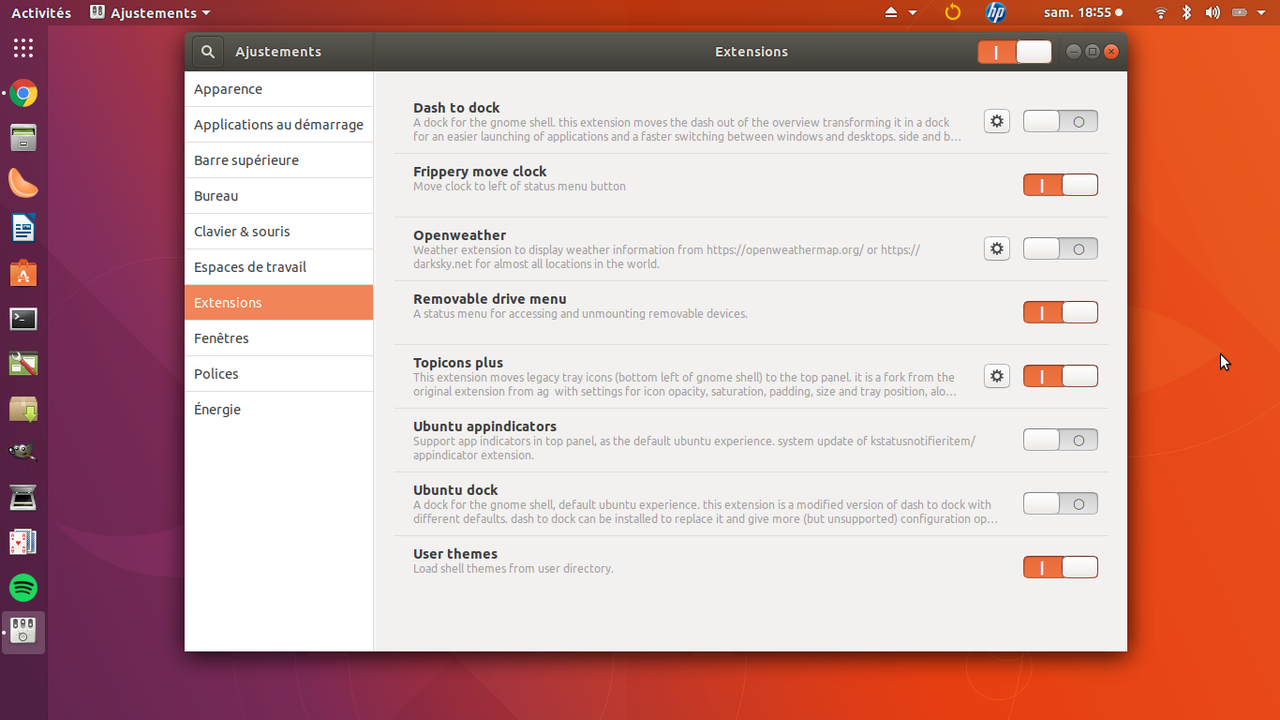The image size is (1280, 720).
Task: Open the Files manager dock icon
Action: point(23,138)
